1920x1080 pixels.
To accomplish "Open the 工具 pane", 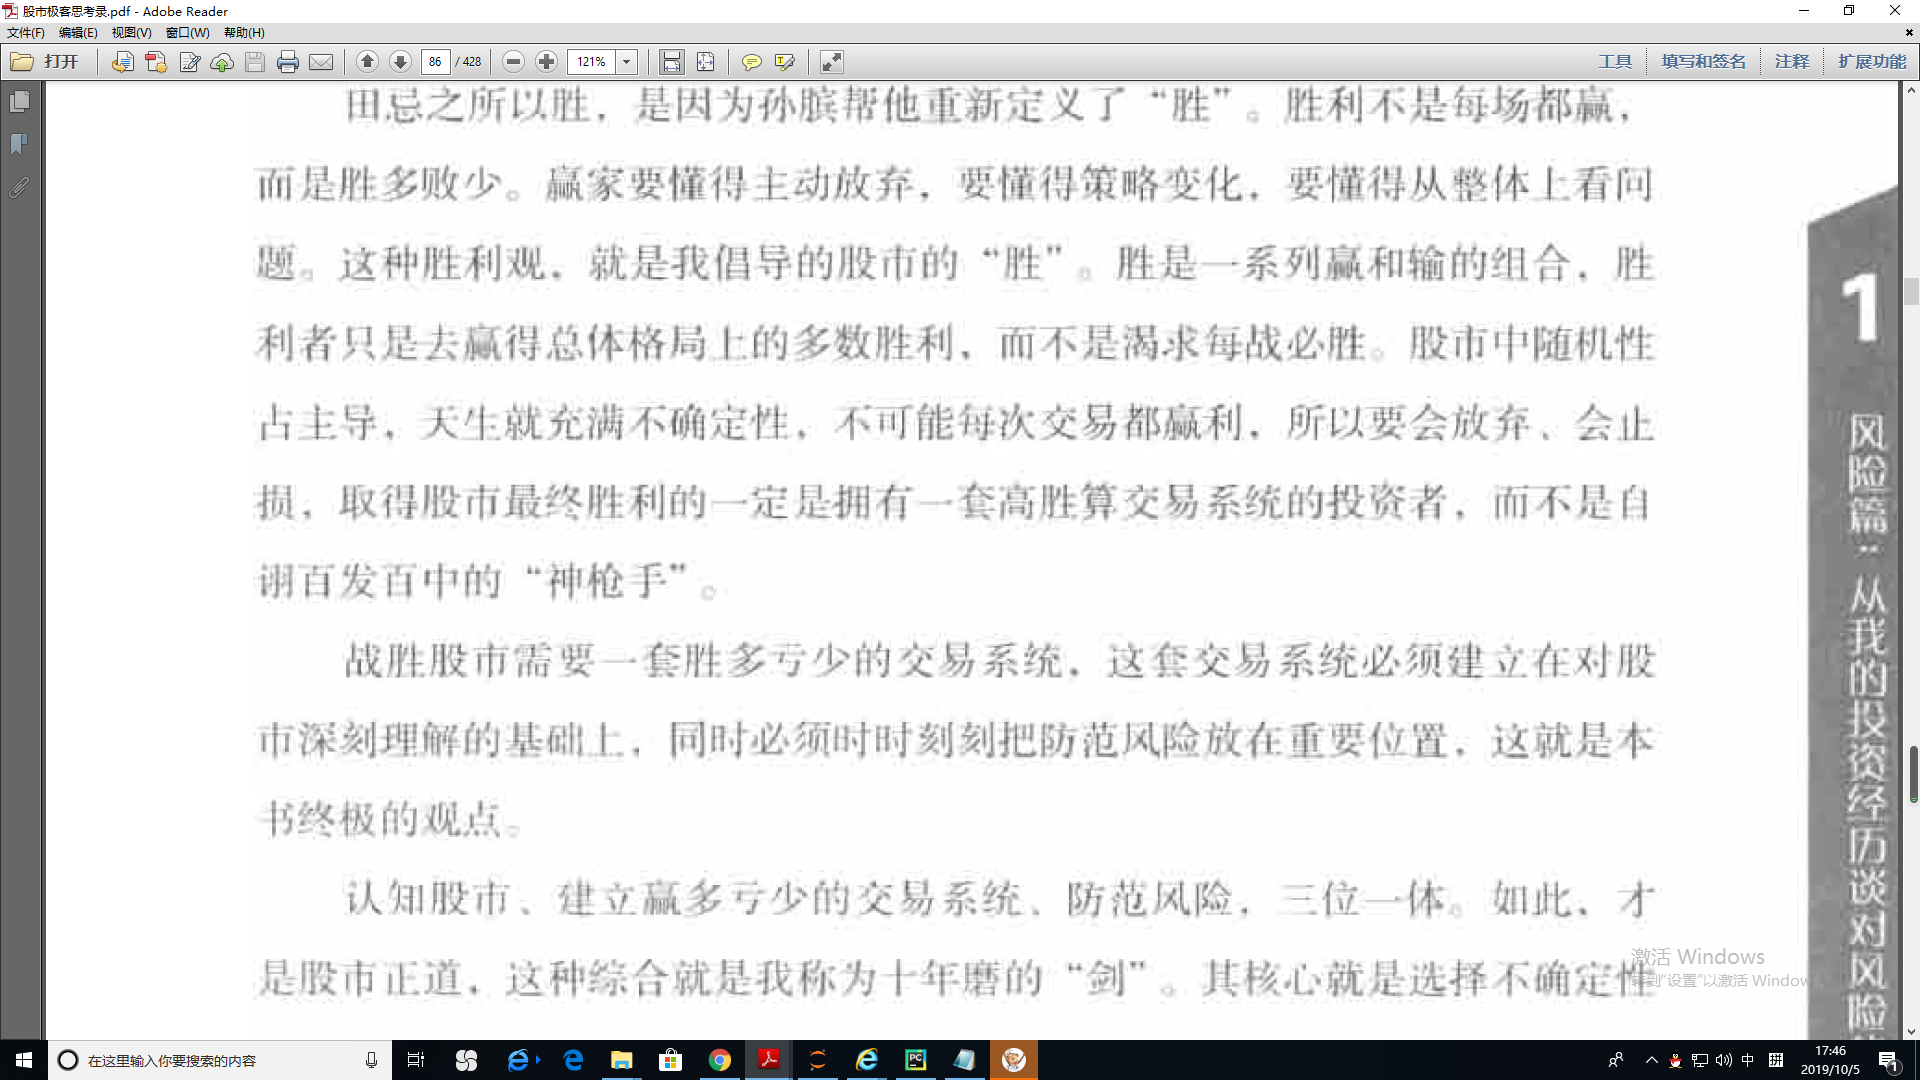I will click(1615, 62).
